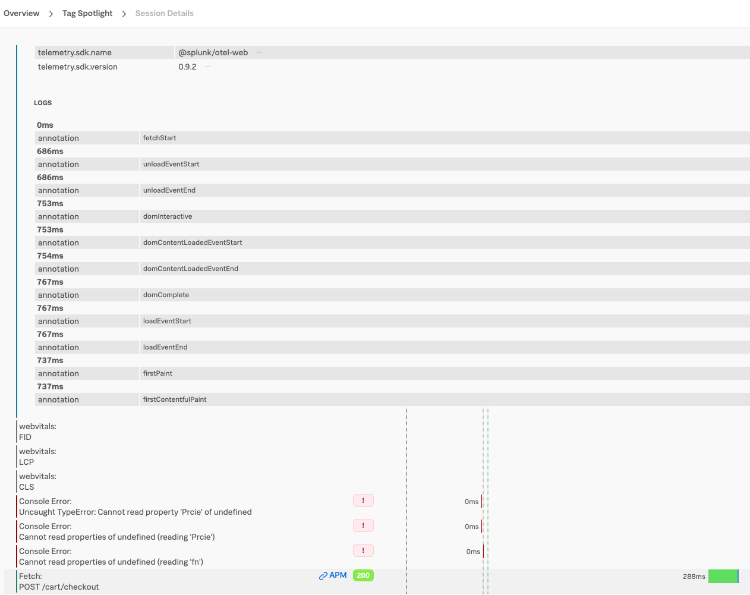Click the domInteractive annotation log entry

[167, 216]
